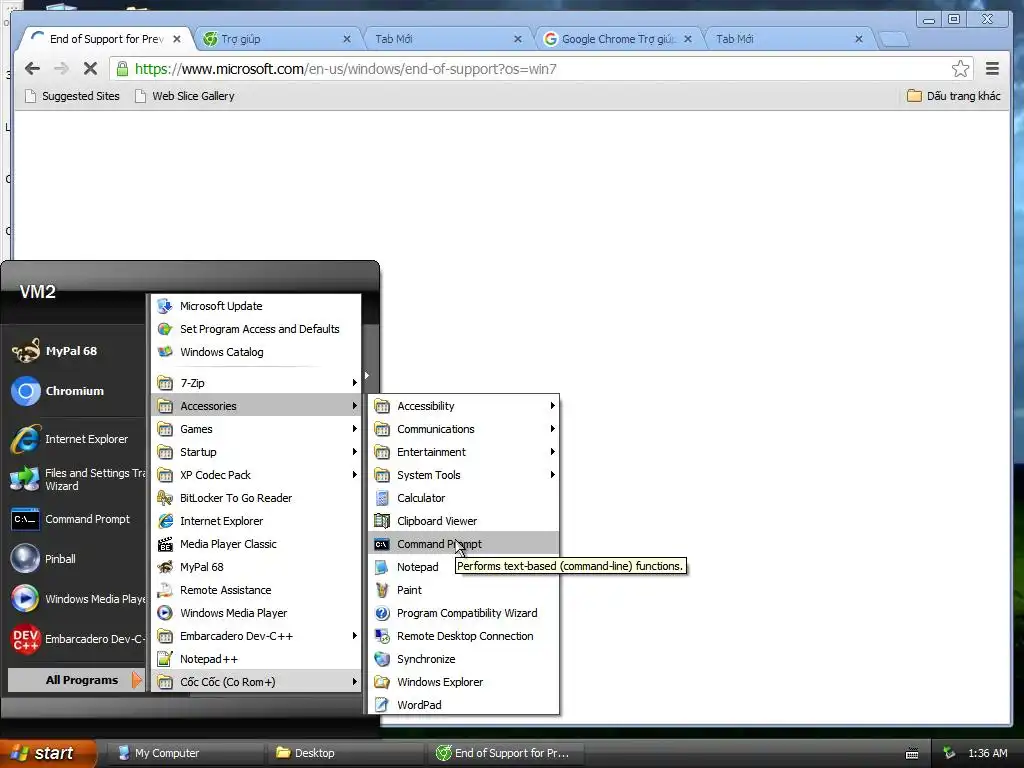Click the Notepad++ icon
This screenshot has width=1024, height=768.
tap(165, 659)
